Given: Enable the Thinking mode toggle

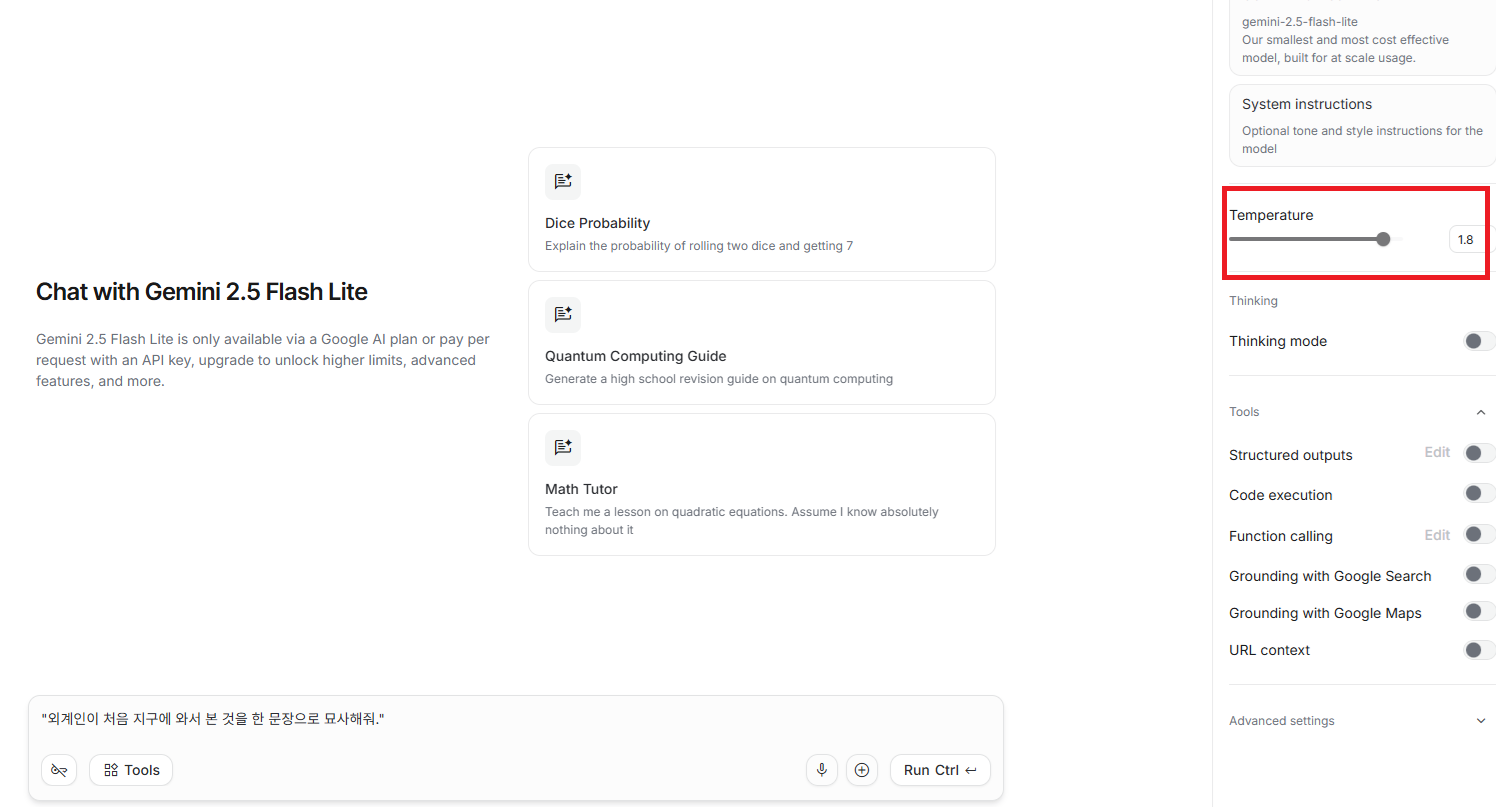Looking at the screenshot, I should [x=1479, y=341].
